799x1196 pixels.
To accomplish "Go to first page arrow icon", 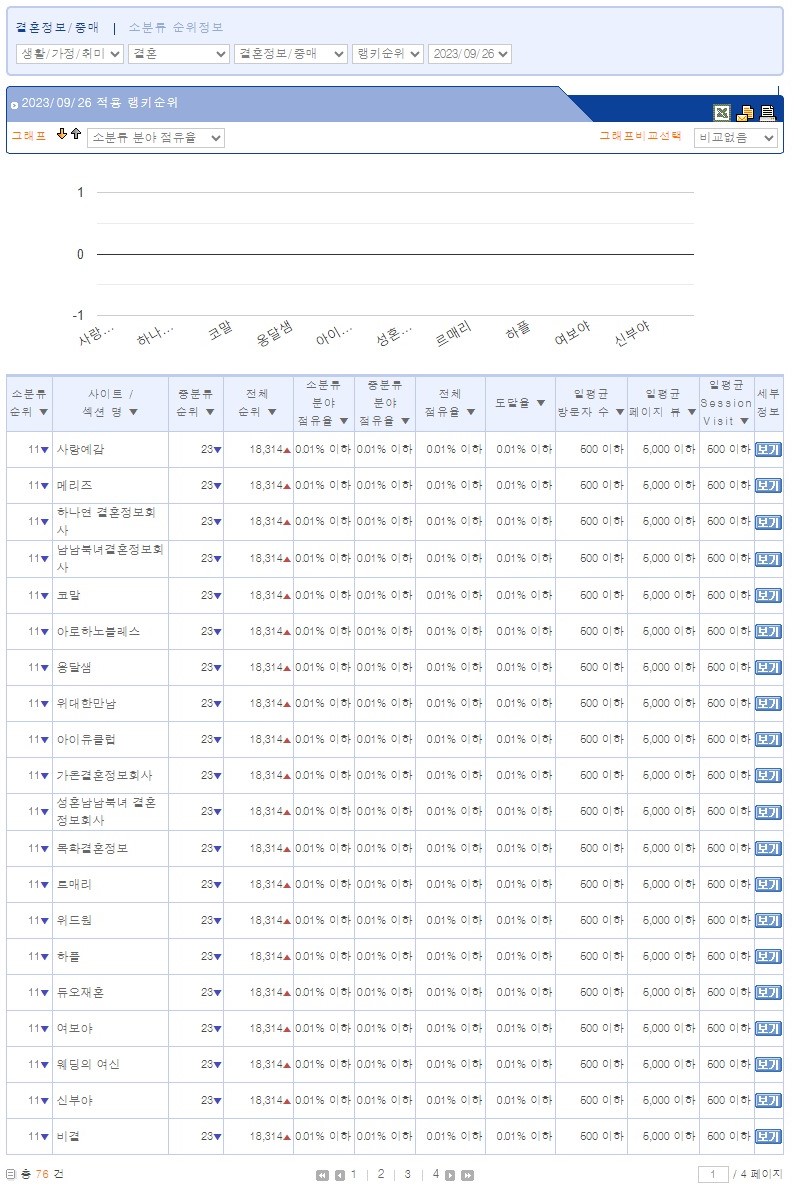I will (x=322, y=1175).
